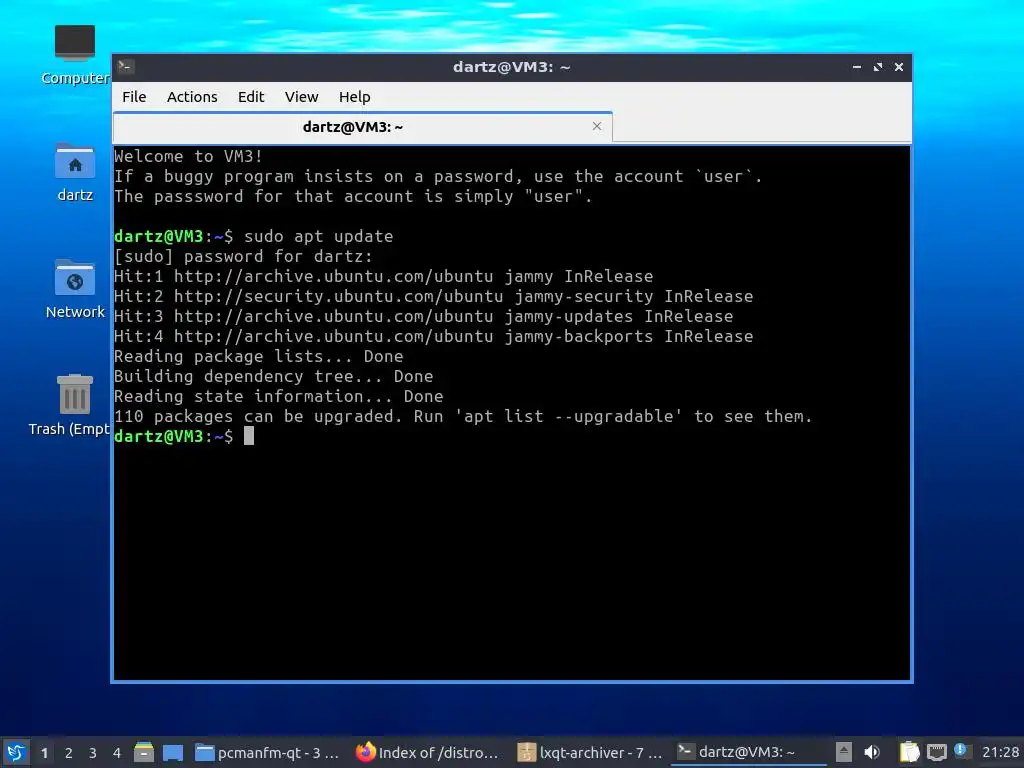Switch to workspace 1
1024x768 pixels.
[44, 753]
